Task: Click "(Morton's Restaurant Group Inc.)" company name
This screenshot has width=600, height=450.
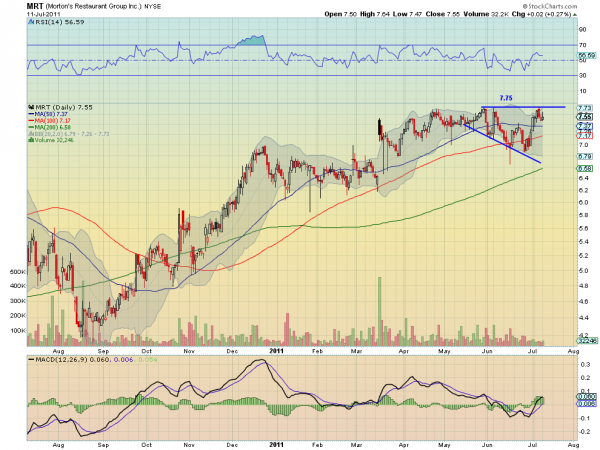Action: [x=94, y=7]
